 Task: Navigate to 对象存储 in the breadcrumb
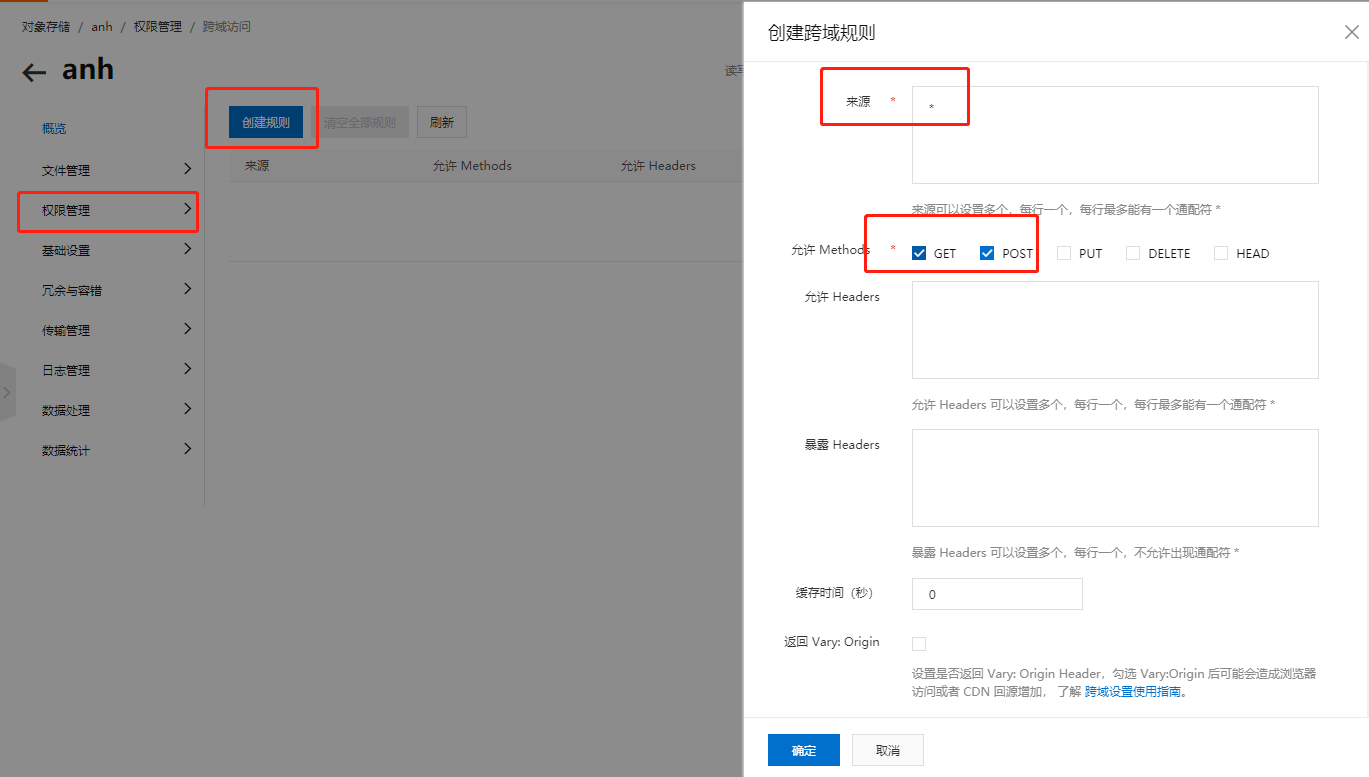(45, 26)
